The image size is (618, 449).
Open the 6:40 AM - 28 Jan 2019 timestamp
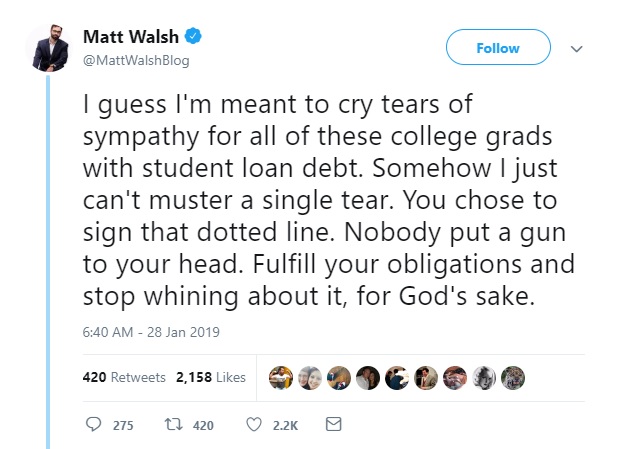150,332
